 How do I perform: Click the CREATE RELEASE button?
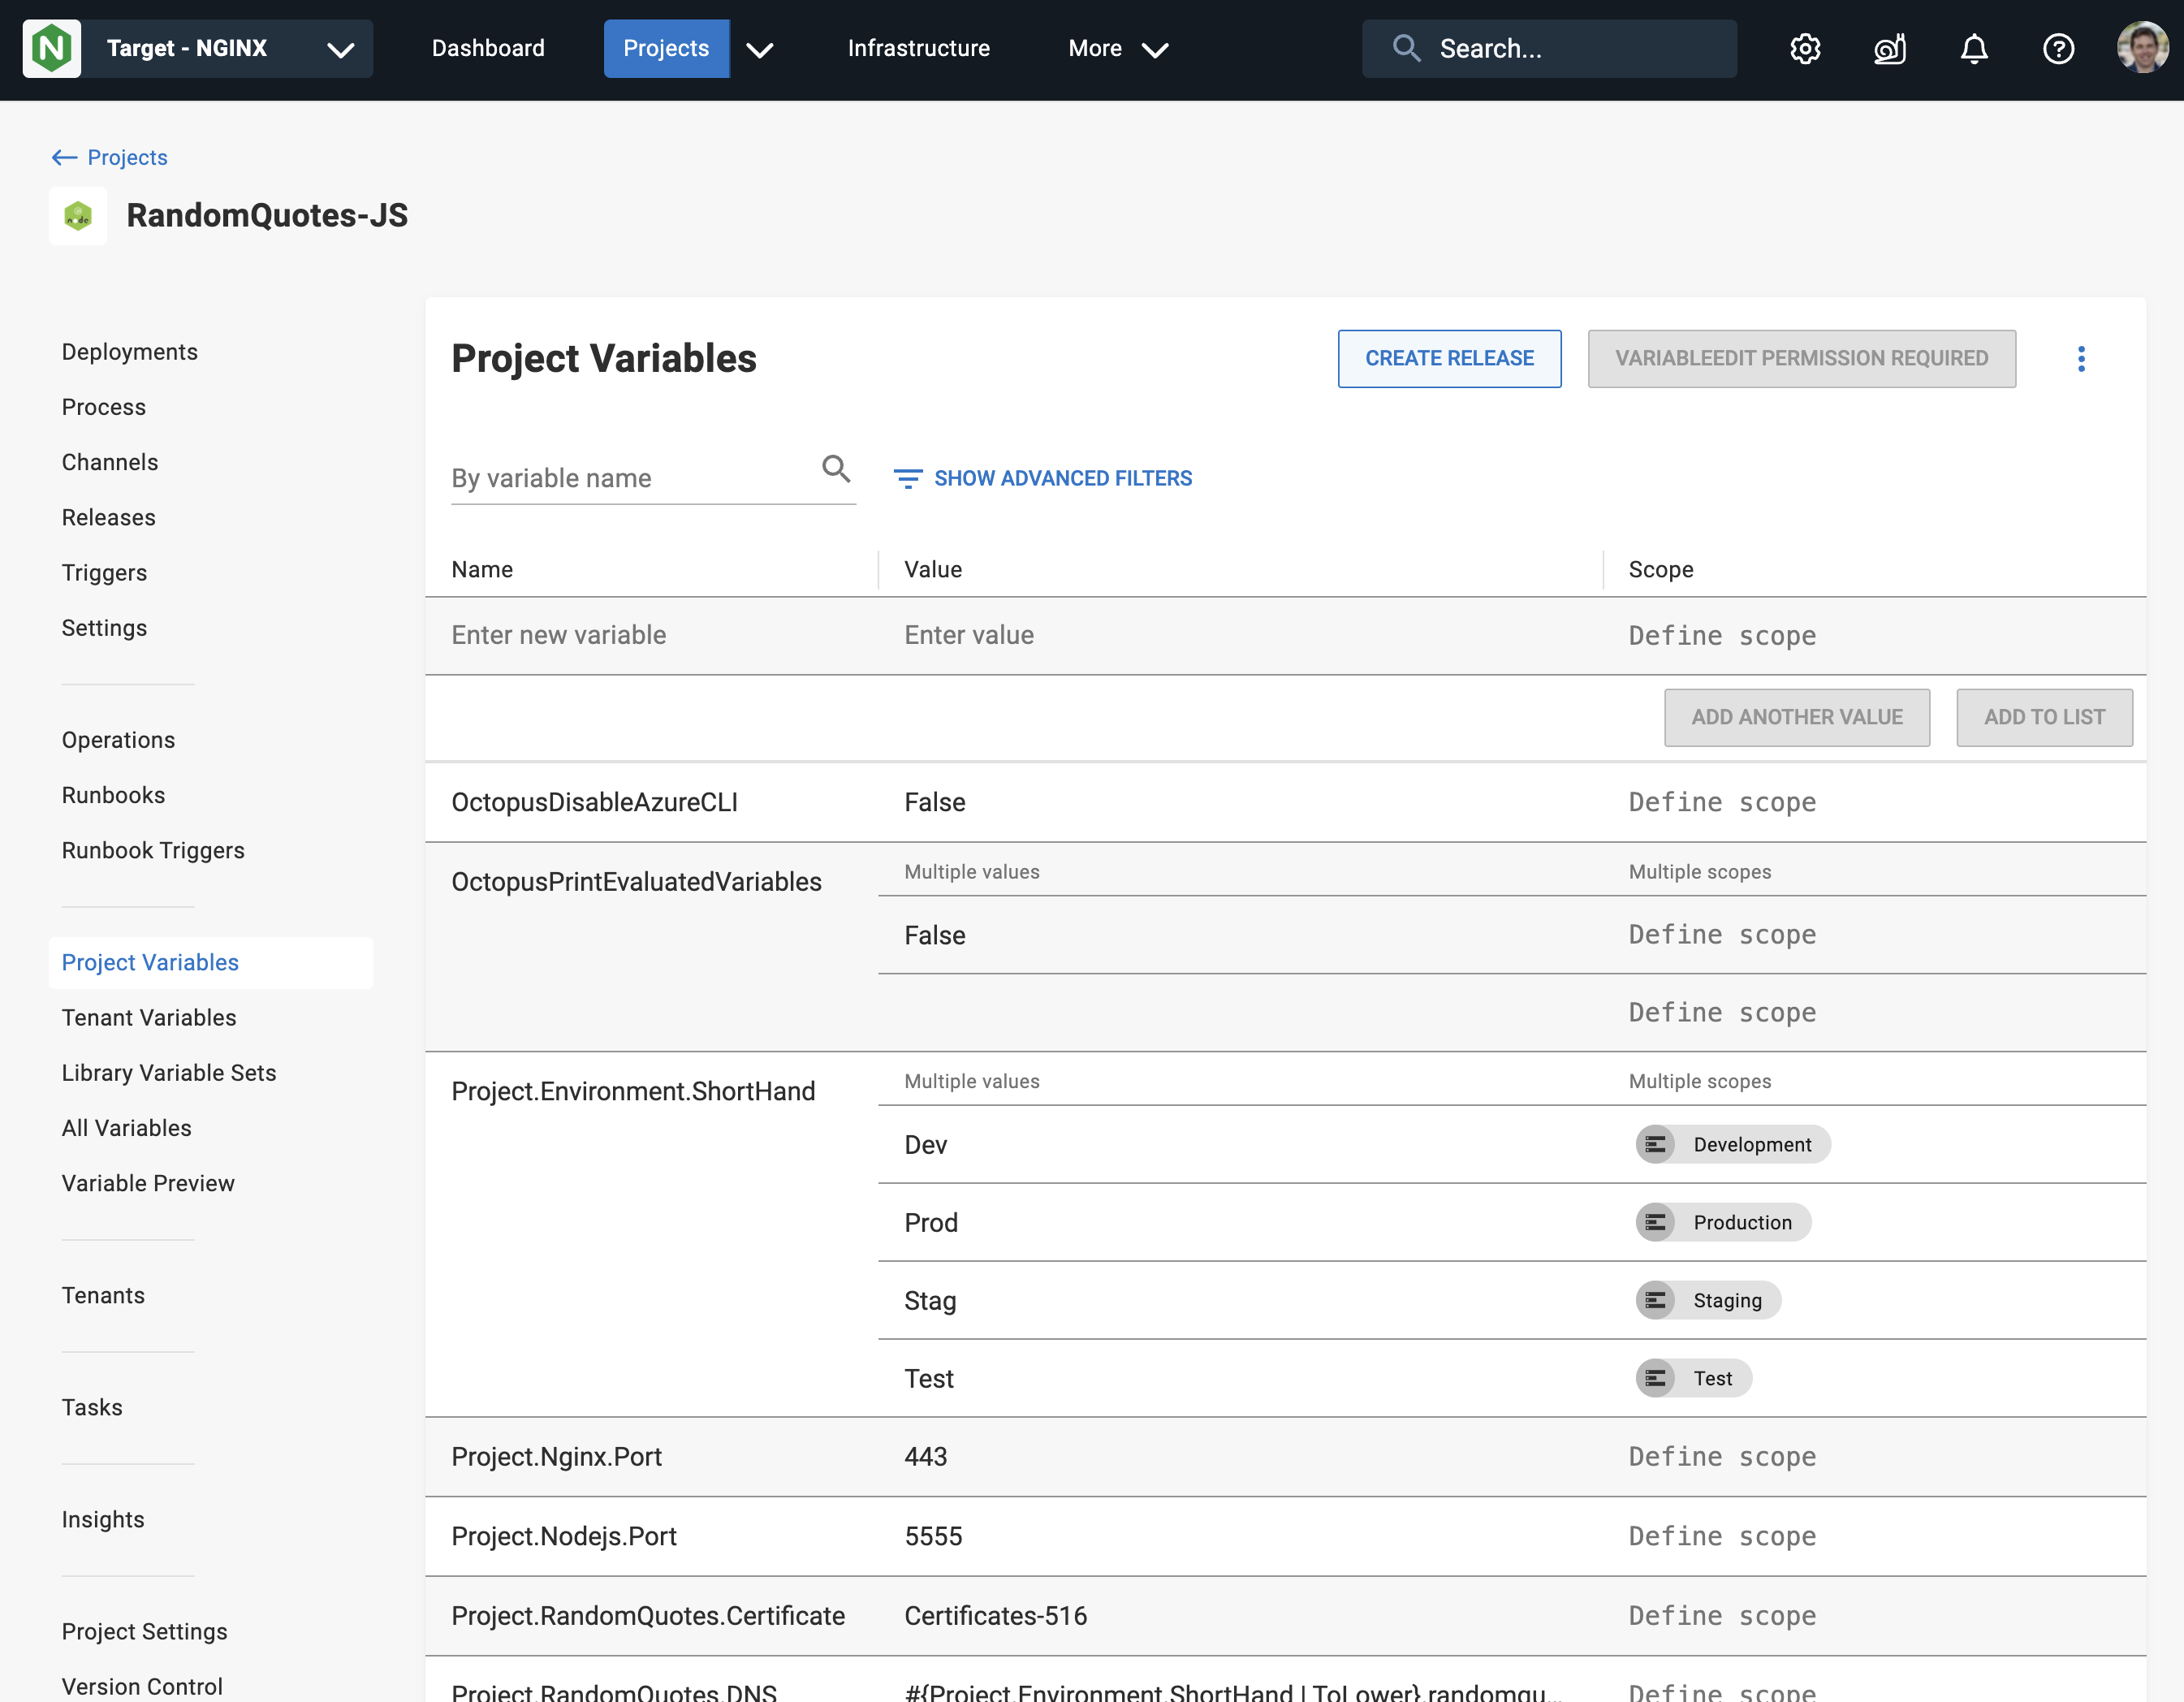coord(1449,358)
